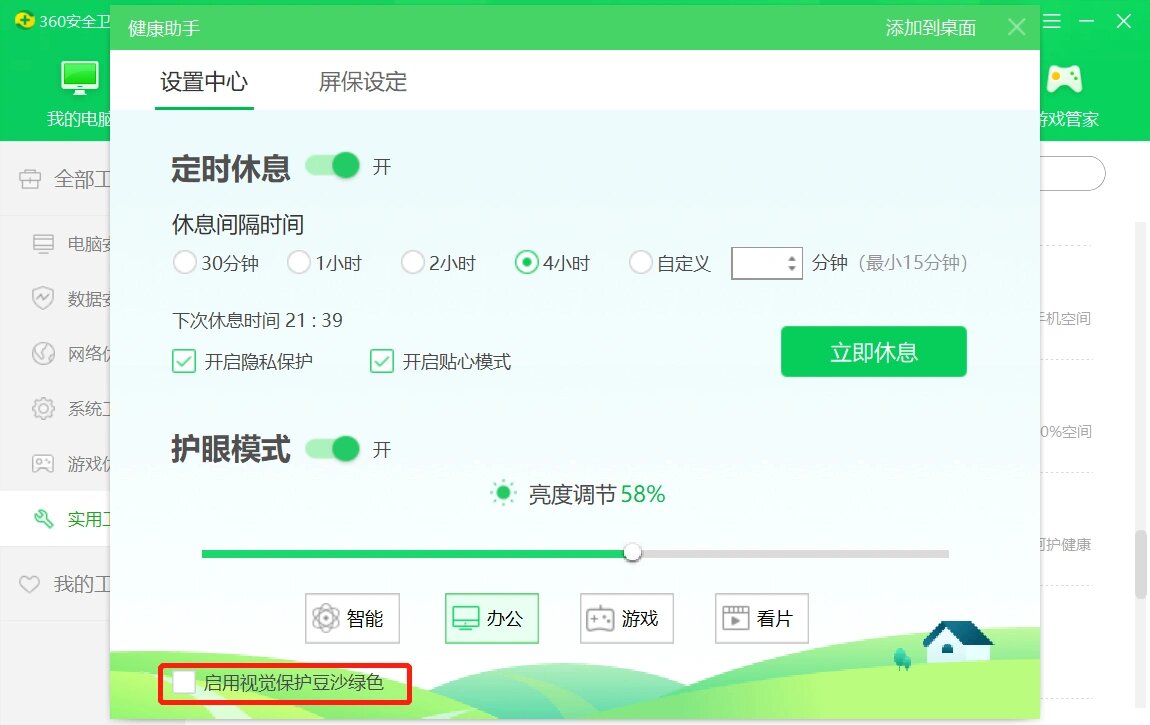The height and width of the screenshot is (725, 1150).
Task: Enable 启用视觉保护豆沙绿色 checkbox
Action: pos(184,683)
